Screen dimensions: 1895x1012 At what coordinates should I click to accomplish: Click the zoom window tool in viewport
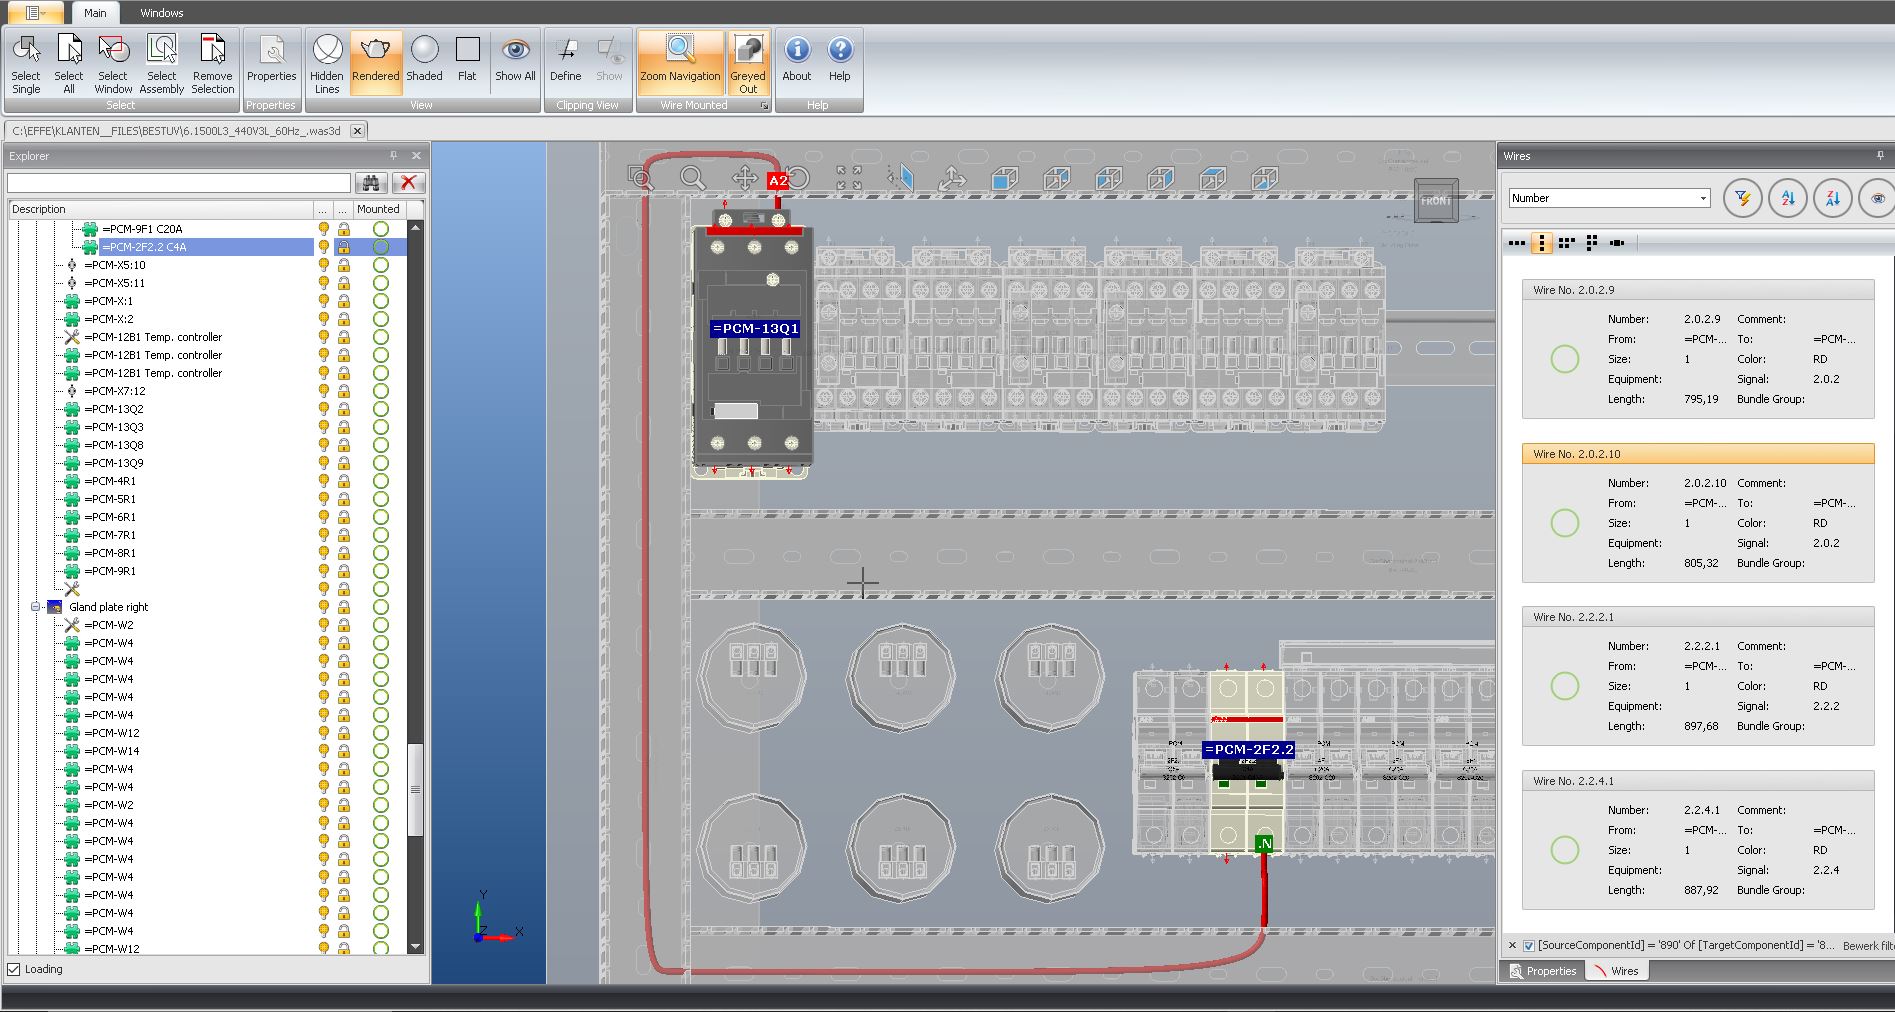pyautogui.click(x=640, y=179)
